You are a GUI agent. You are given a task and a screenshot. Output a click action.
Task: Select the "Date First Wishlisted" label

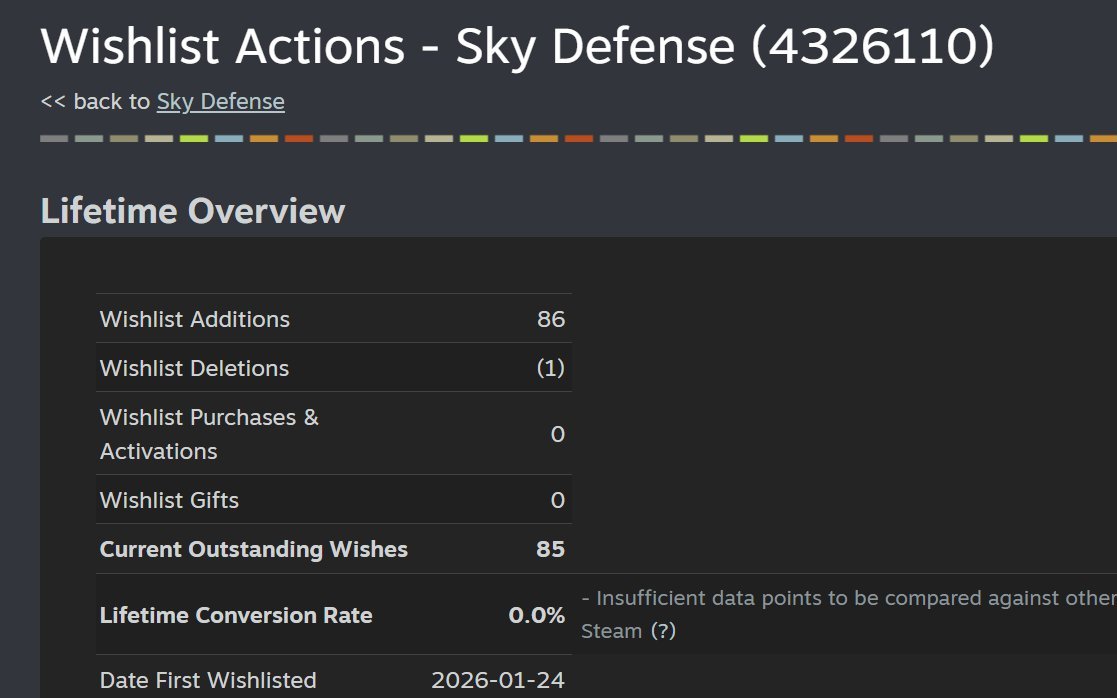208,680
